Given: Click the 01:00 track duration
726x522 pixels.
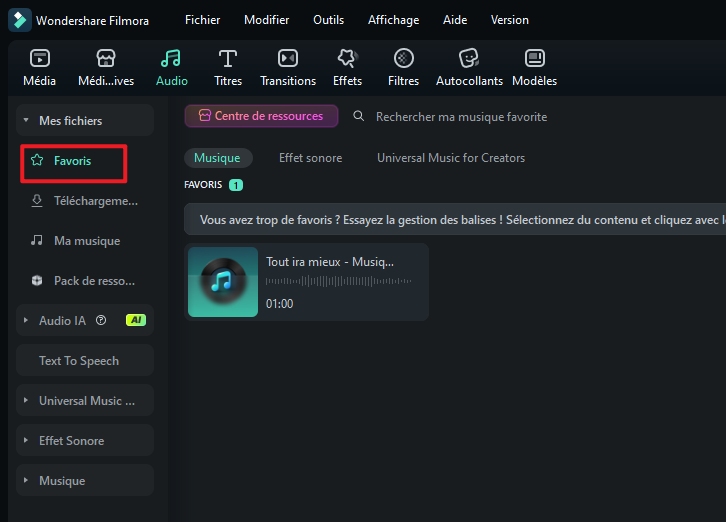Looking at the screenshot, I should pos(279,304).
